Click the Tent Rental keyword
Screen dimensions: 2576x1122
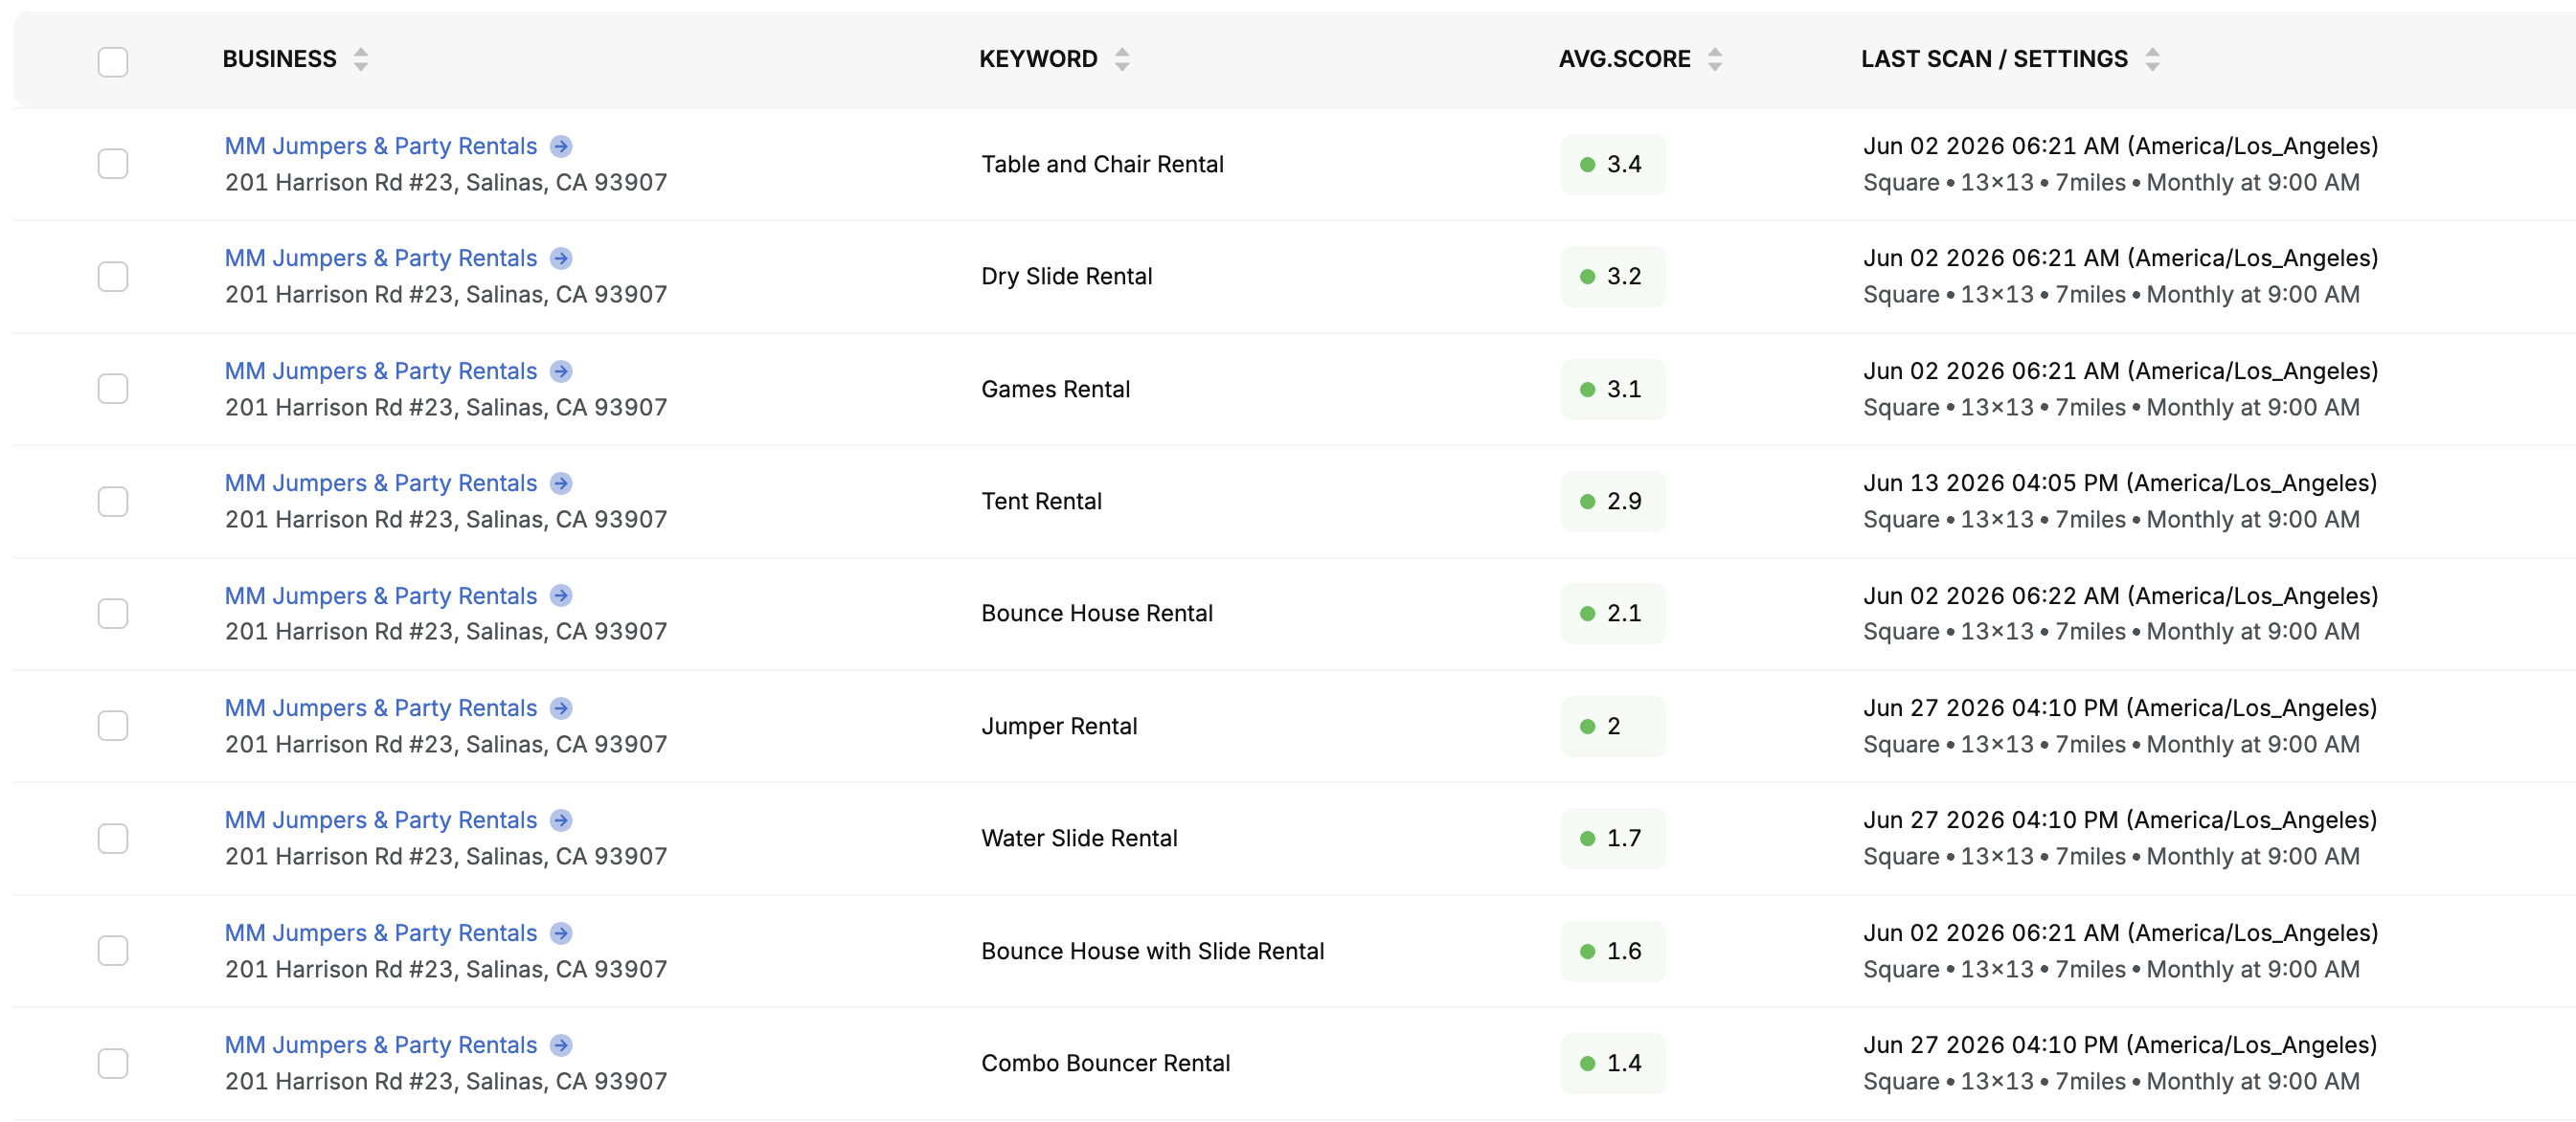point(1041,501)
